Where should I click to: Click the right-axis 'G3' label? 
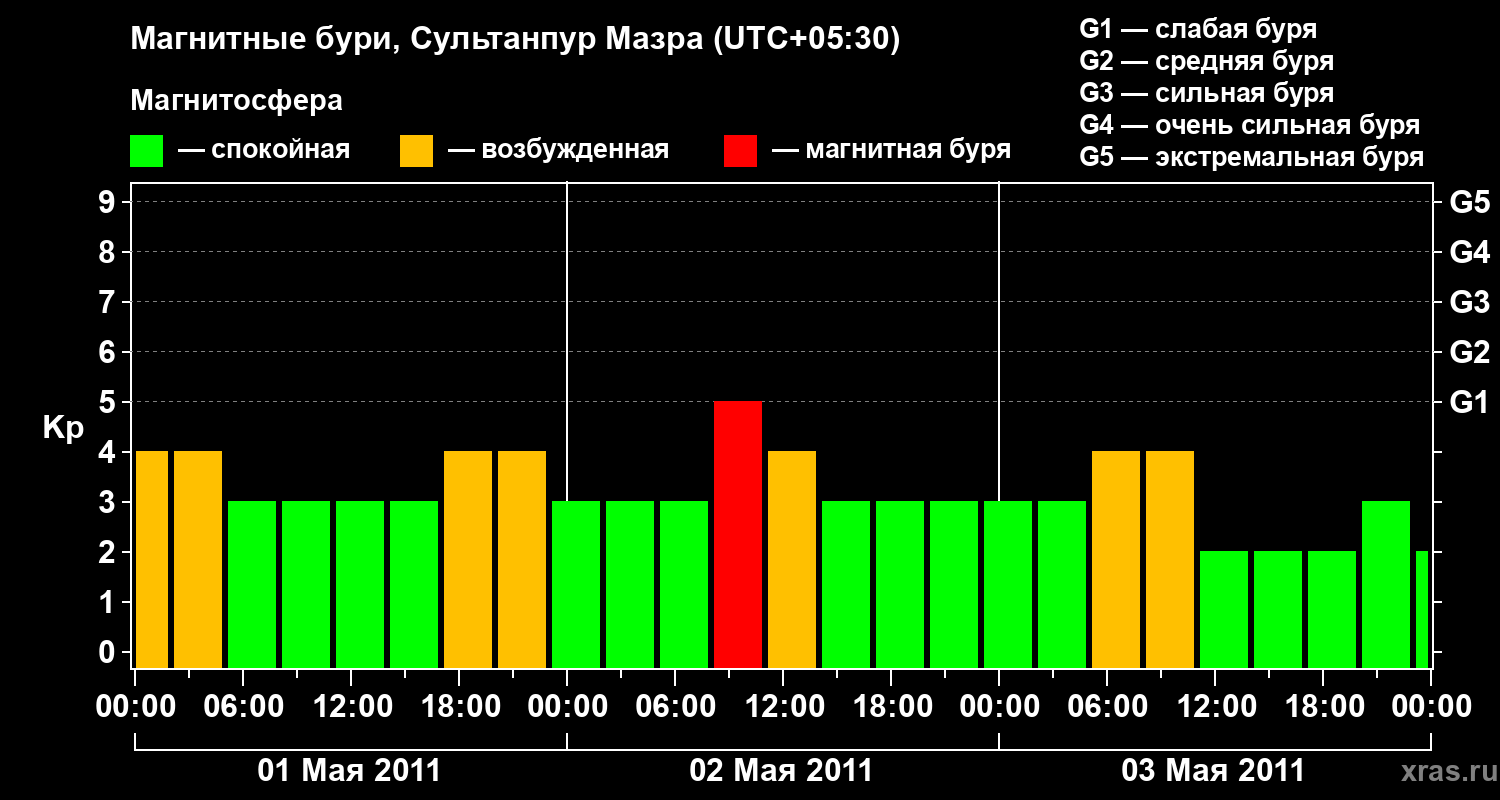click(1469, 302)
